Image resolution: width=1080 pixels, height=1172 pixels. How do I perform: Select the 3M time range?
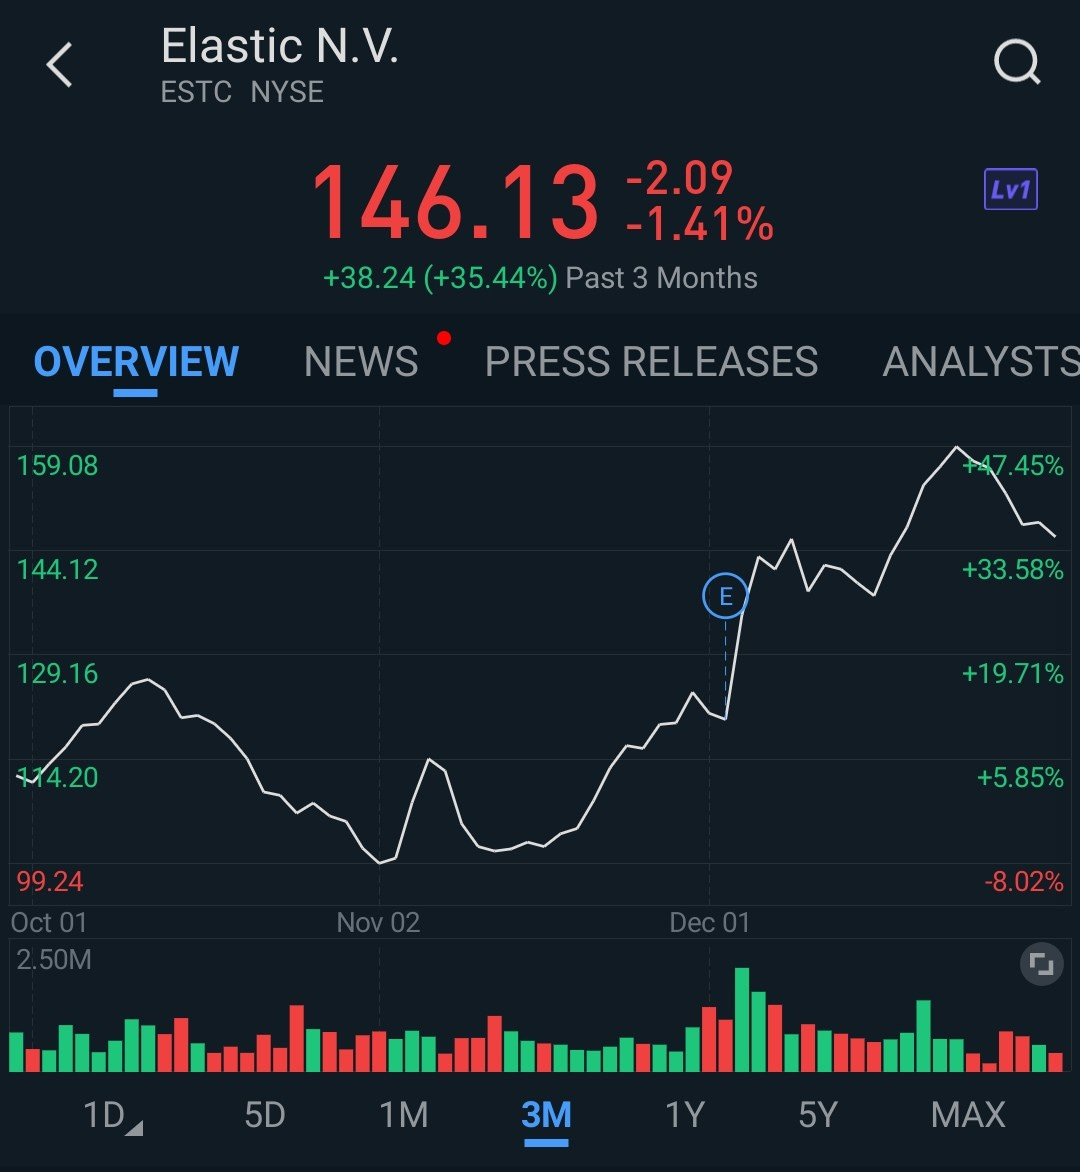pyautogui.click(x=546, y=1115)
